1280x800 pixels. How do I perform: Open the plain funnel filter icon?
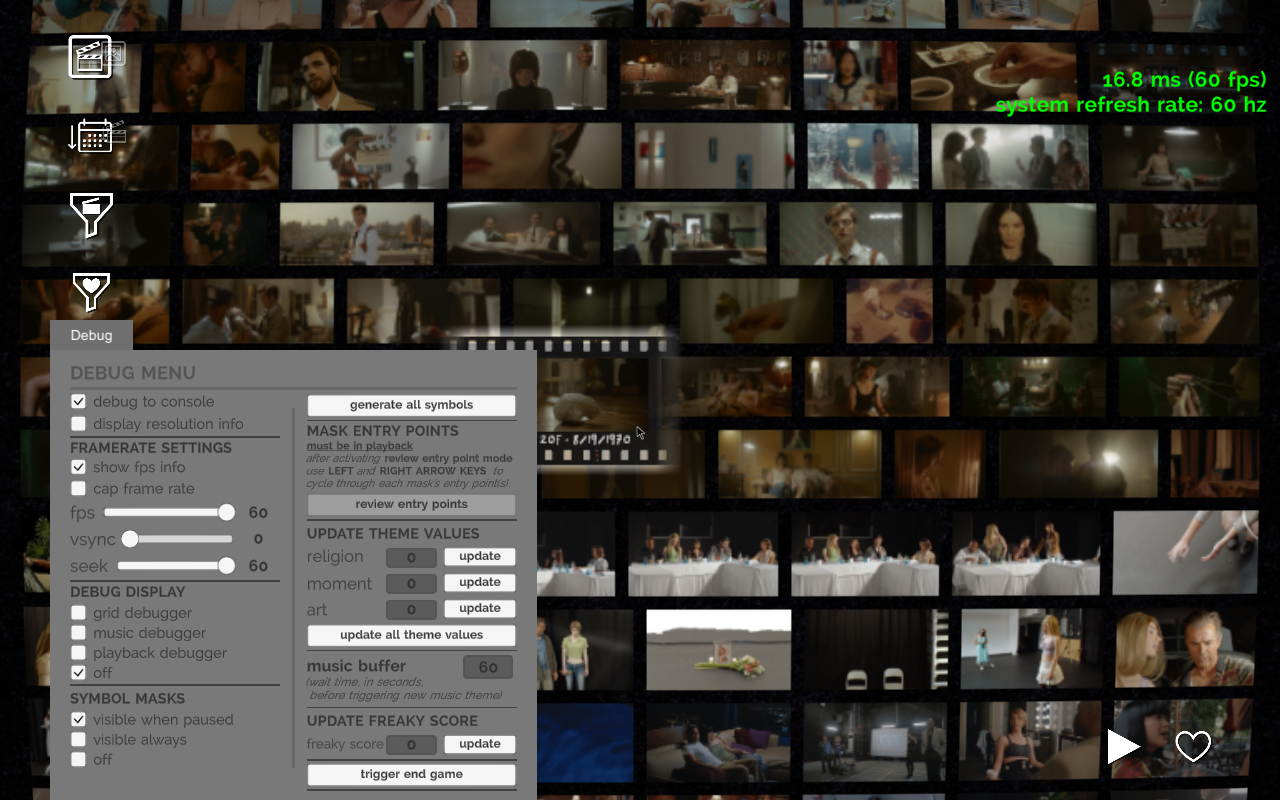pos(91,215)
